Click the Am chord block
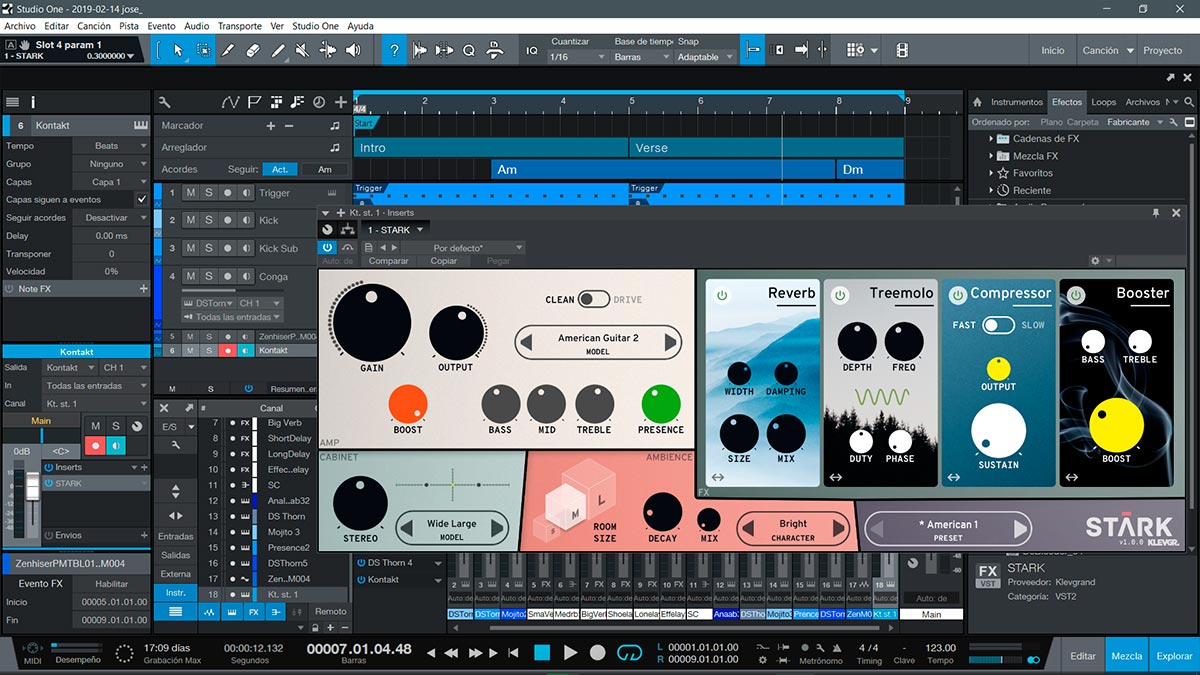 [x=663, y=170]
